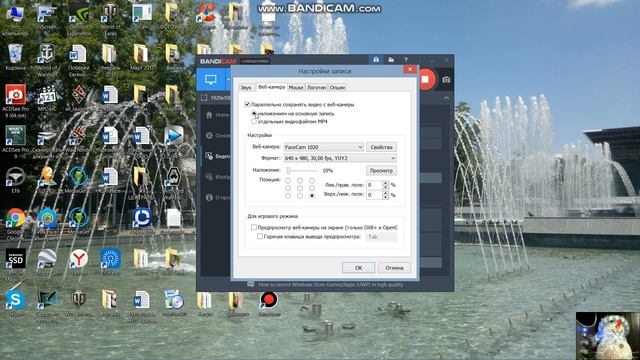This screenshot has height=360, width=640.
Task: Select separate MP4 video file radio button
Action: [x=254, y=122]
